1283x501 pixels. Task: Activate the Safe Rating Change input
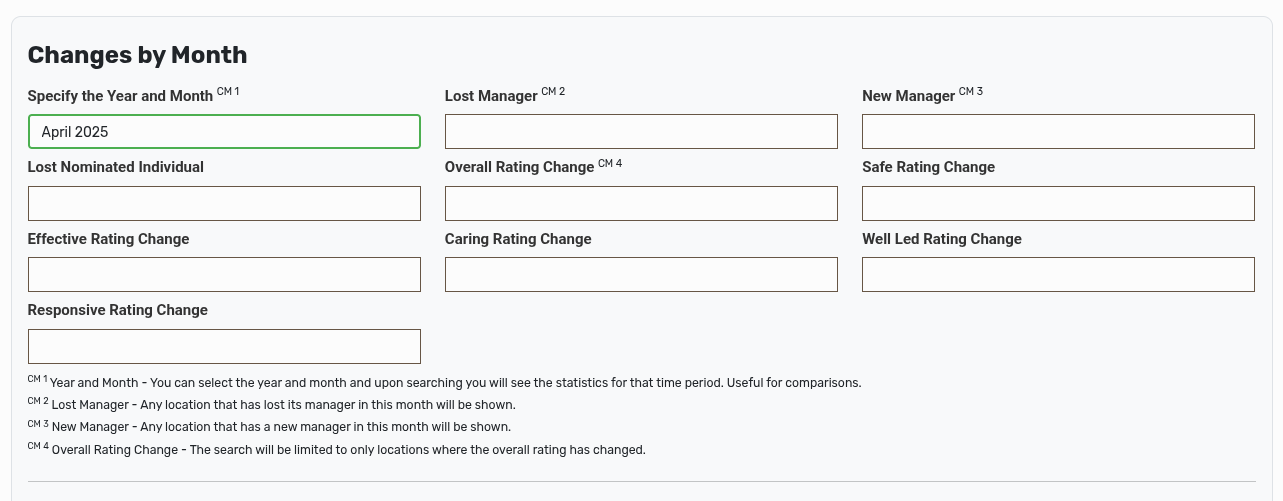click(x=1058, y=204)
